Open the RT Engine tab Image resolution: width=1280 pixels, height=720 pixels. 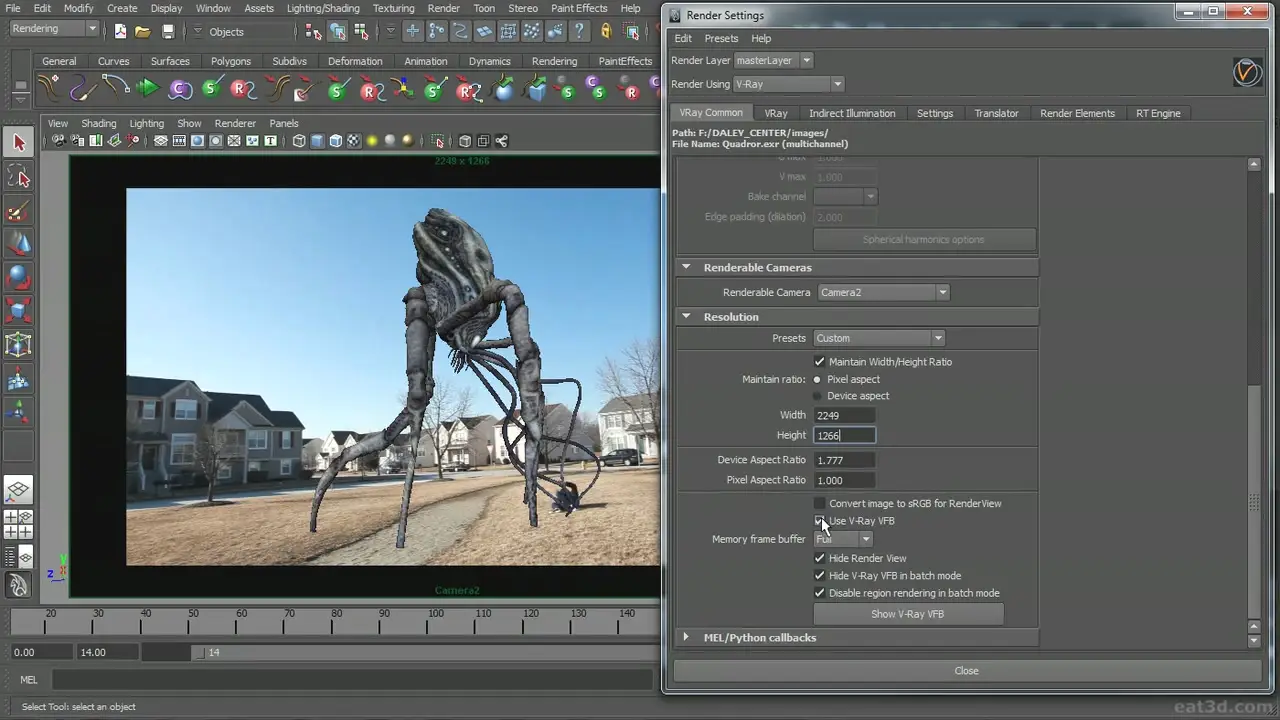(1158, 113)
